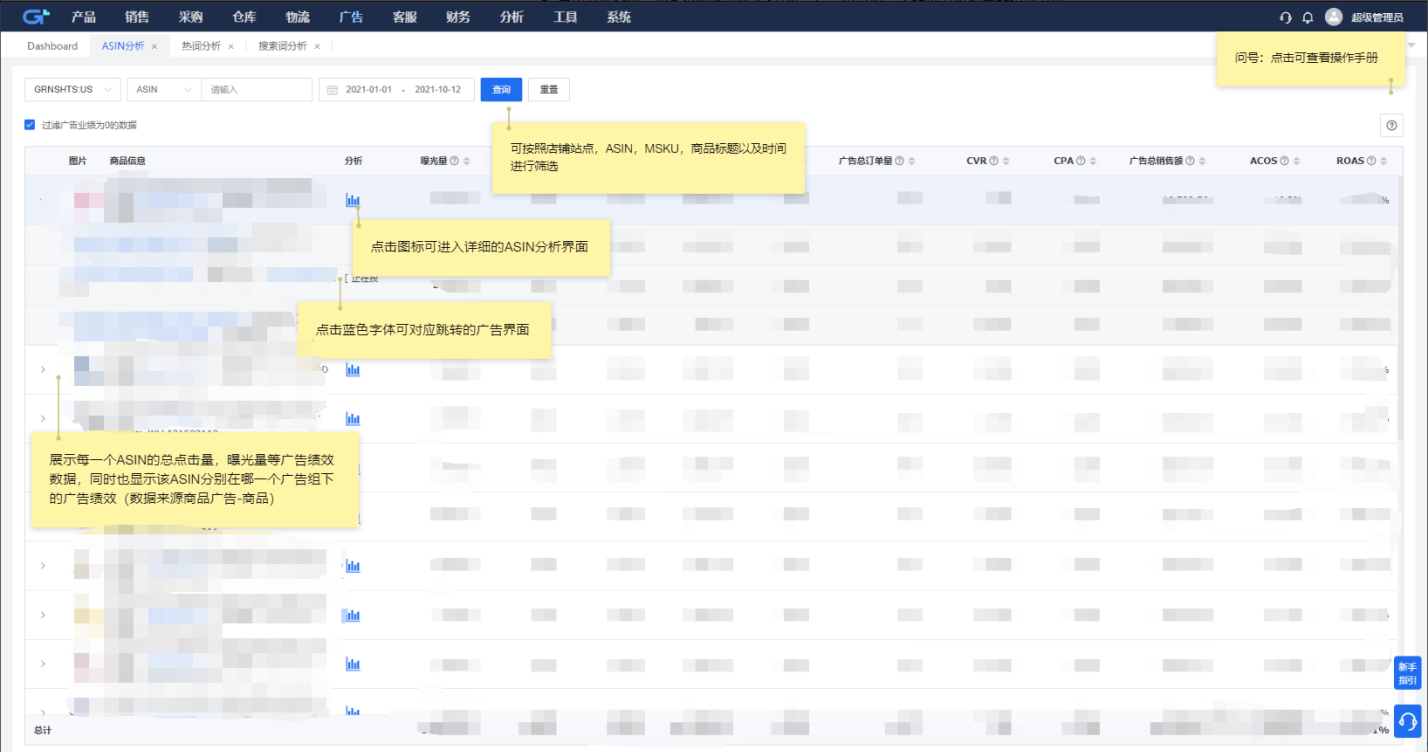The height and width of the screenshot is (752, 1428).
Task: Click the question mark operation manual button
Action: point(1391,125)
